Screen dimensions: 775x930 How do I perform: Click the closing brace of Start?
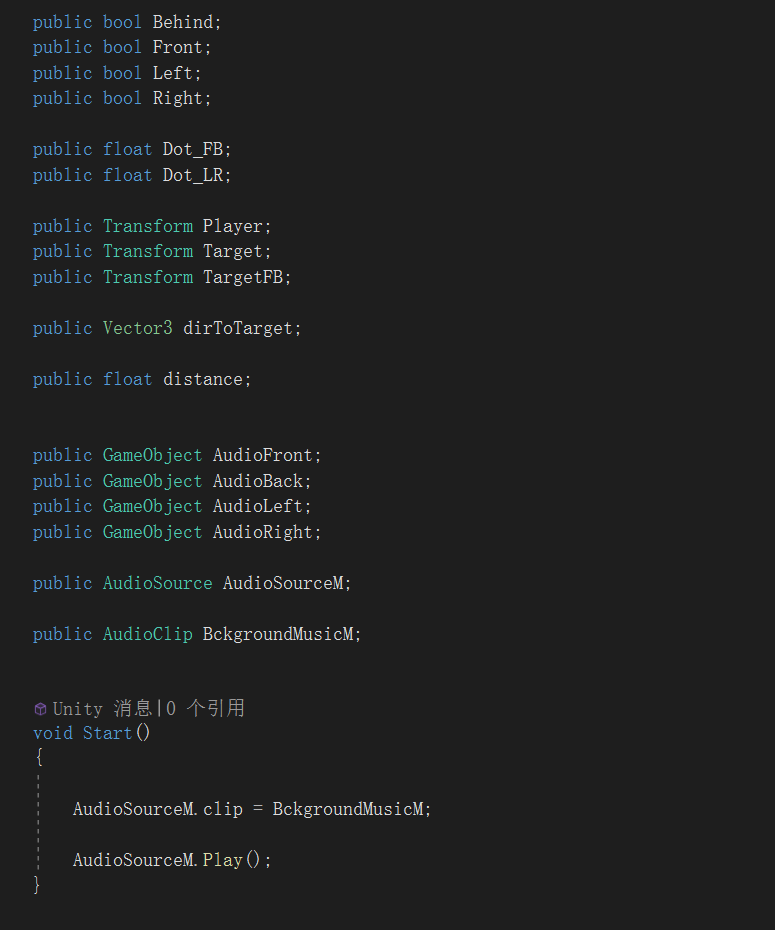pyautogui.click(x=37, y=884)
